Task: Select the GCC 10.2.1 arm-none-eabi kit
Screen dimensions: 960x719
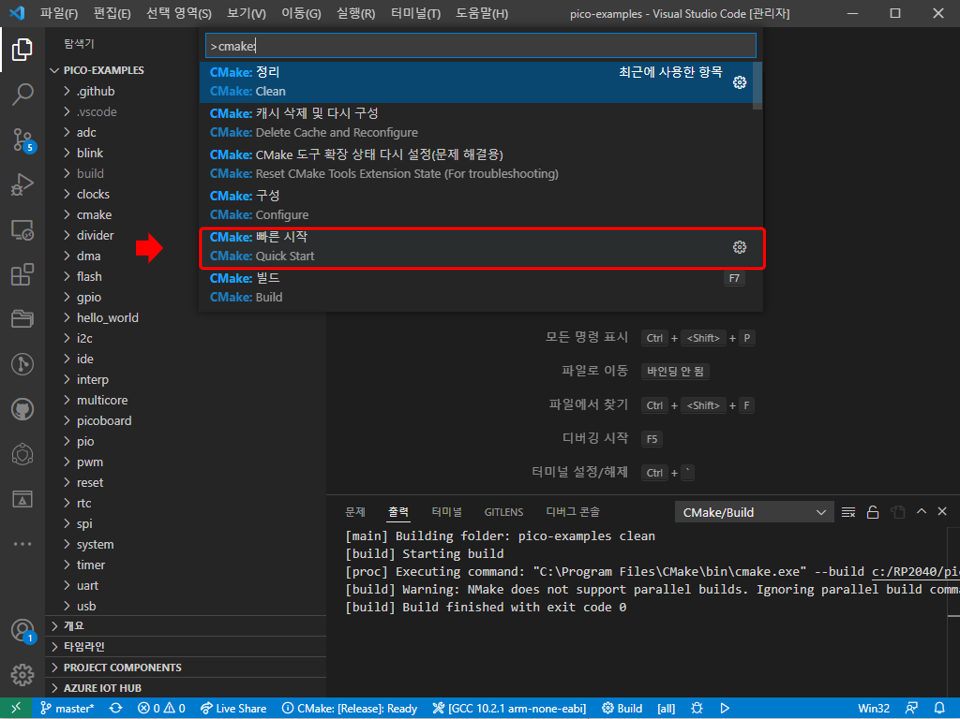Action: (x=509, y=708)
